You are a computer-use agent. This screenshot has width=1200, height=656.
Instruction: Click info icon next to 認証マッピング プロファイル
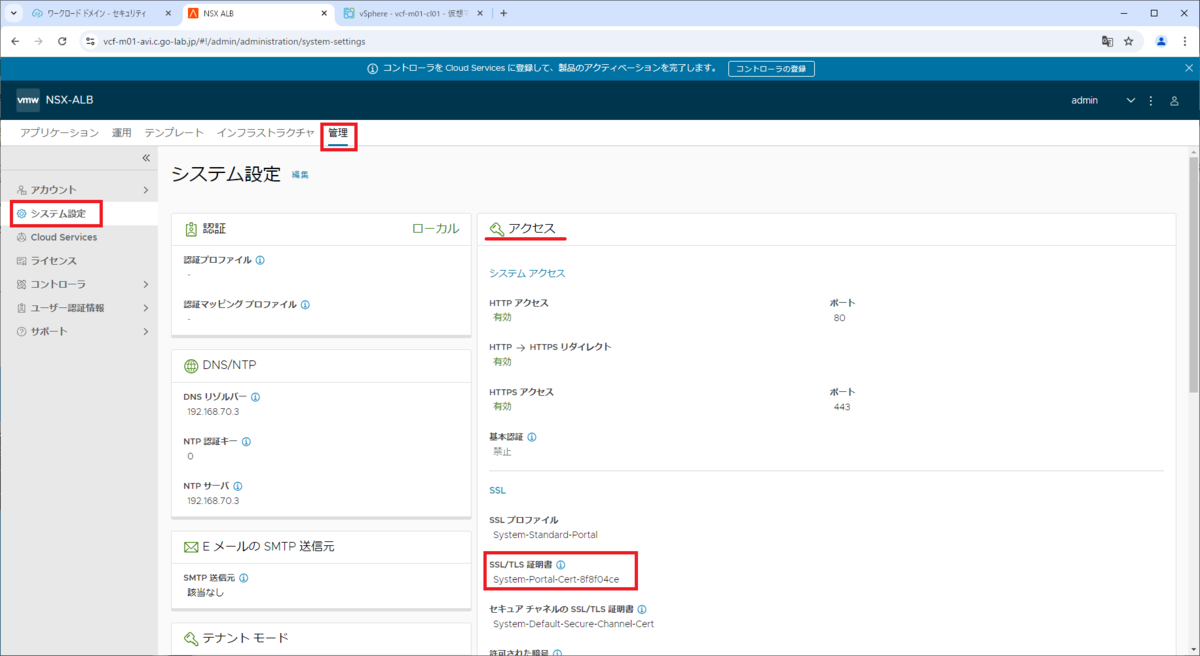coord(305,304)
